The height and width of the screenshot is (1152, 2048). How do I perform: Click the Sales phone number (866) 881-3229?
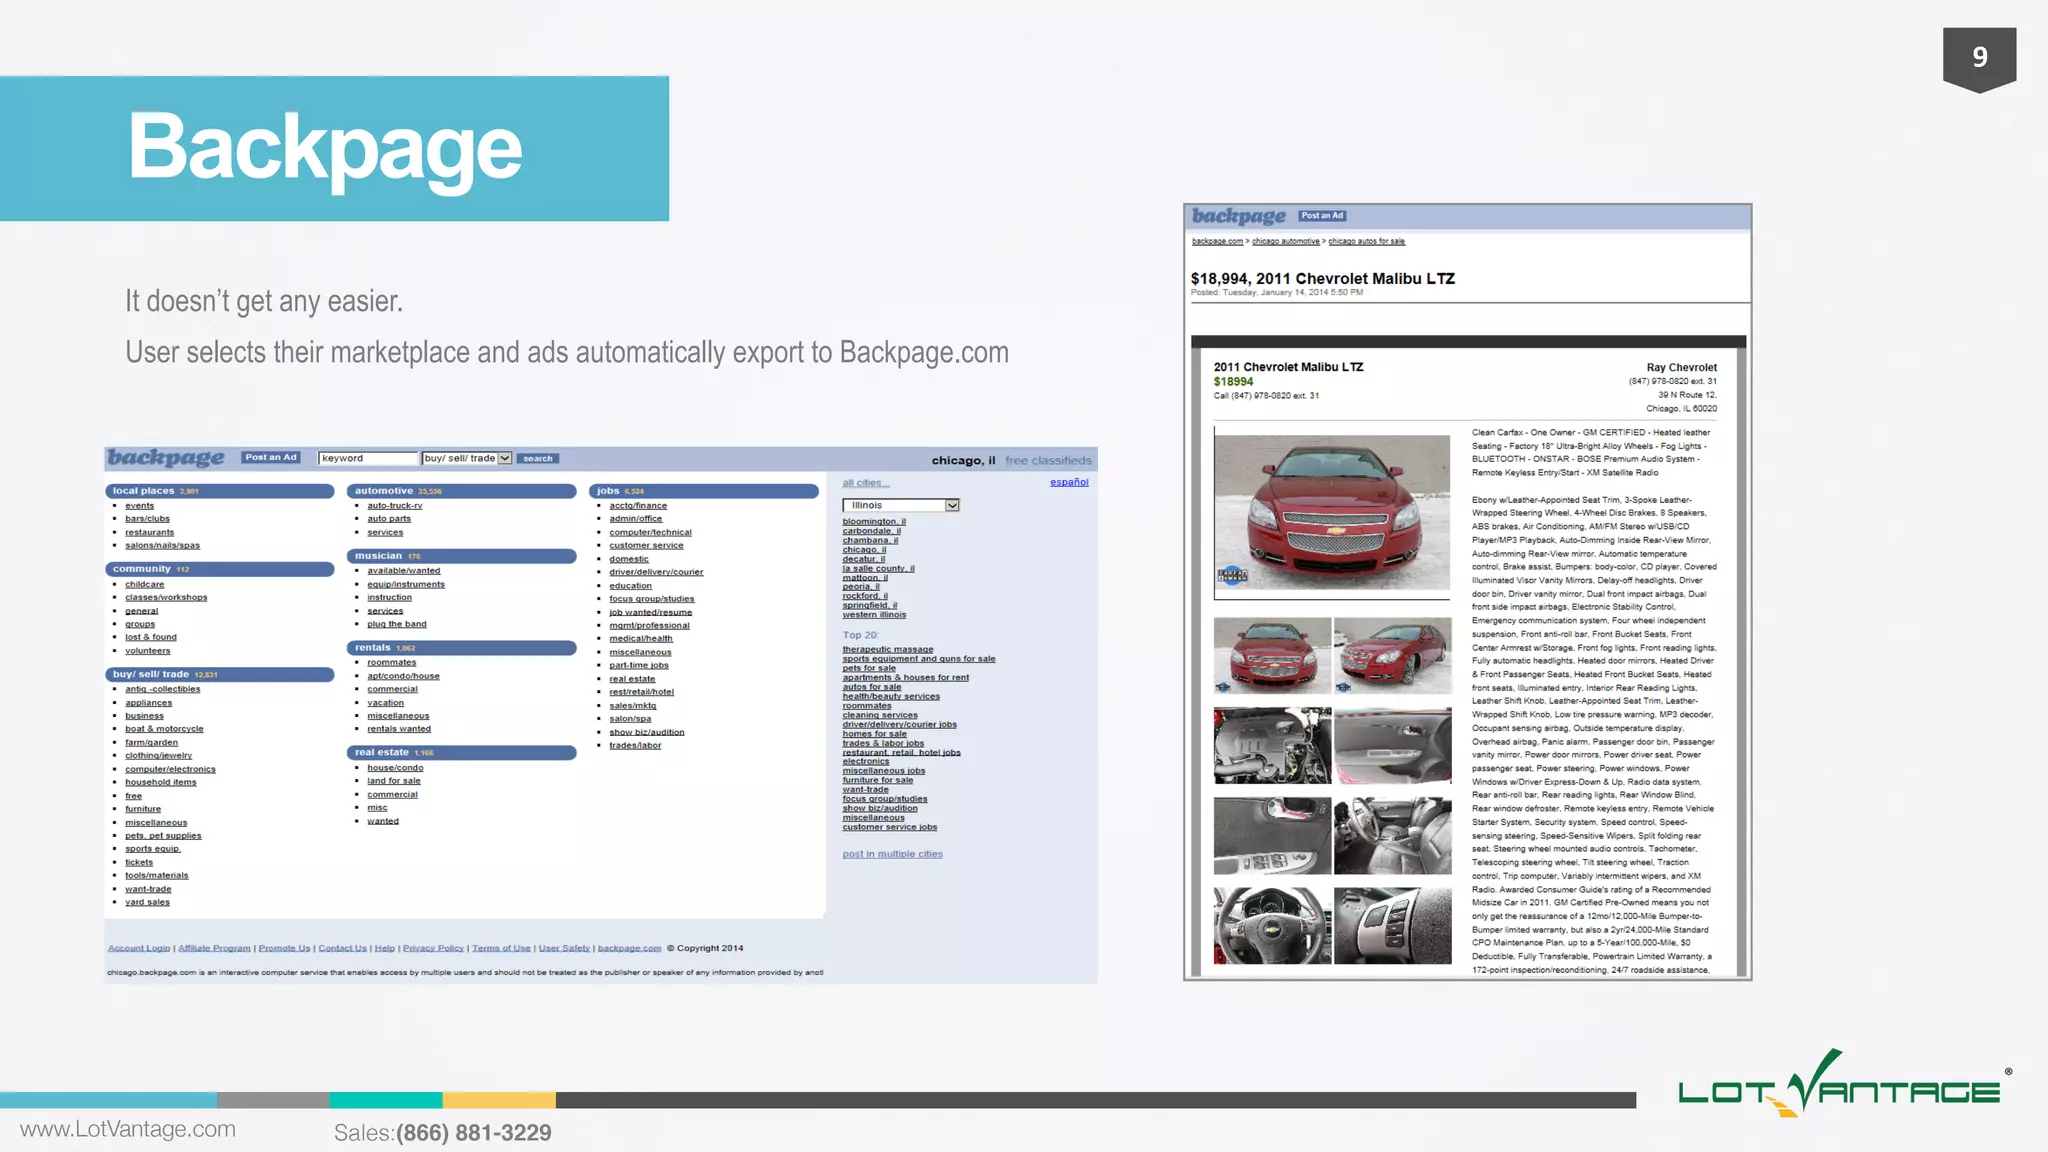tap(474, 1133)
